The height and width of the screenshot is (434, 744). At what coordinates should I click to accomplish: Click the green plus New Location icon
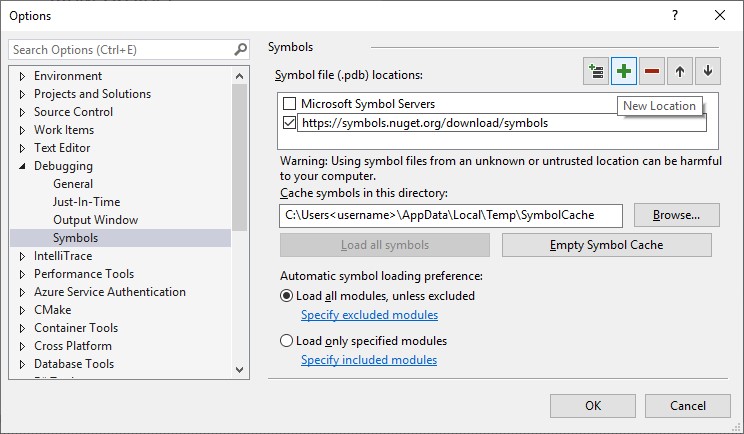(x=623, y=71)
